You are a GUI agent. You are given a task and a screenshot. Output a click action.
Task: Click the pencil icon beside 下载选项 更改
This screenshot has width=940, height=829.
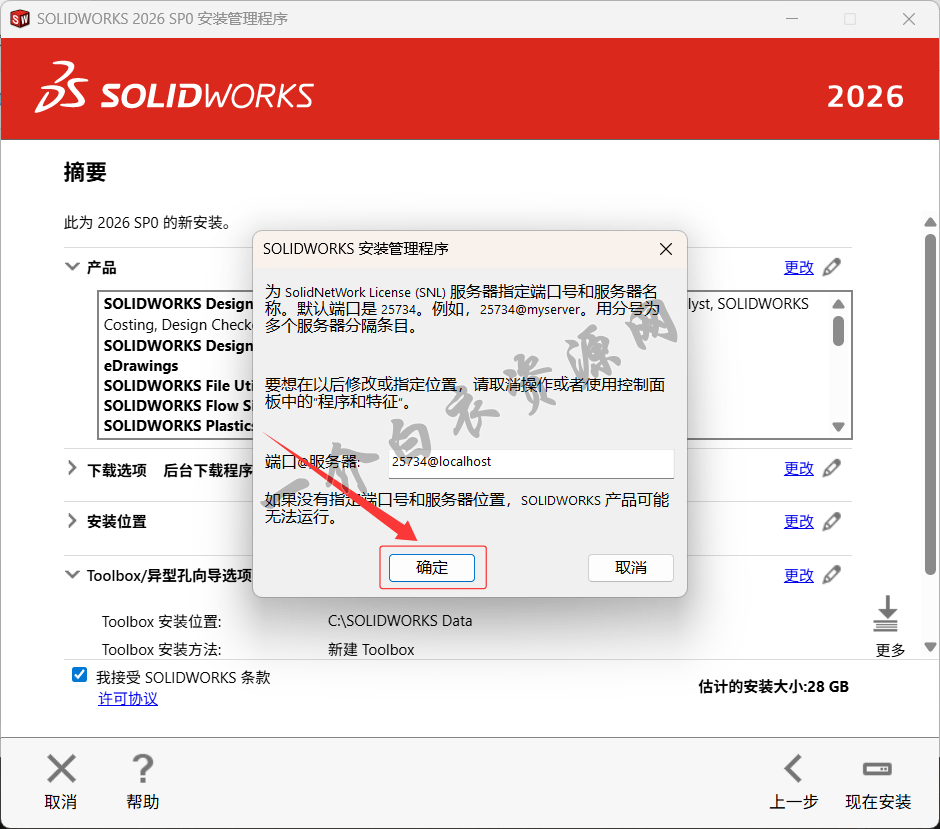point(831,468)
